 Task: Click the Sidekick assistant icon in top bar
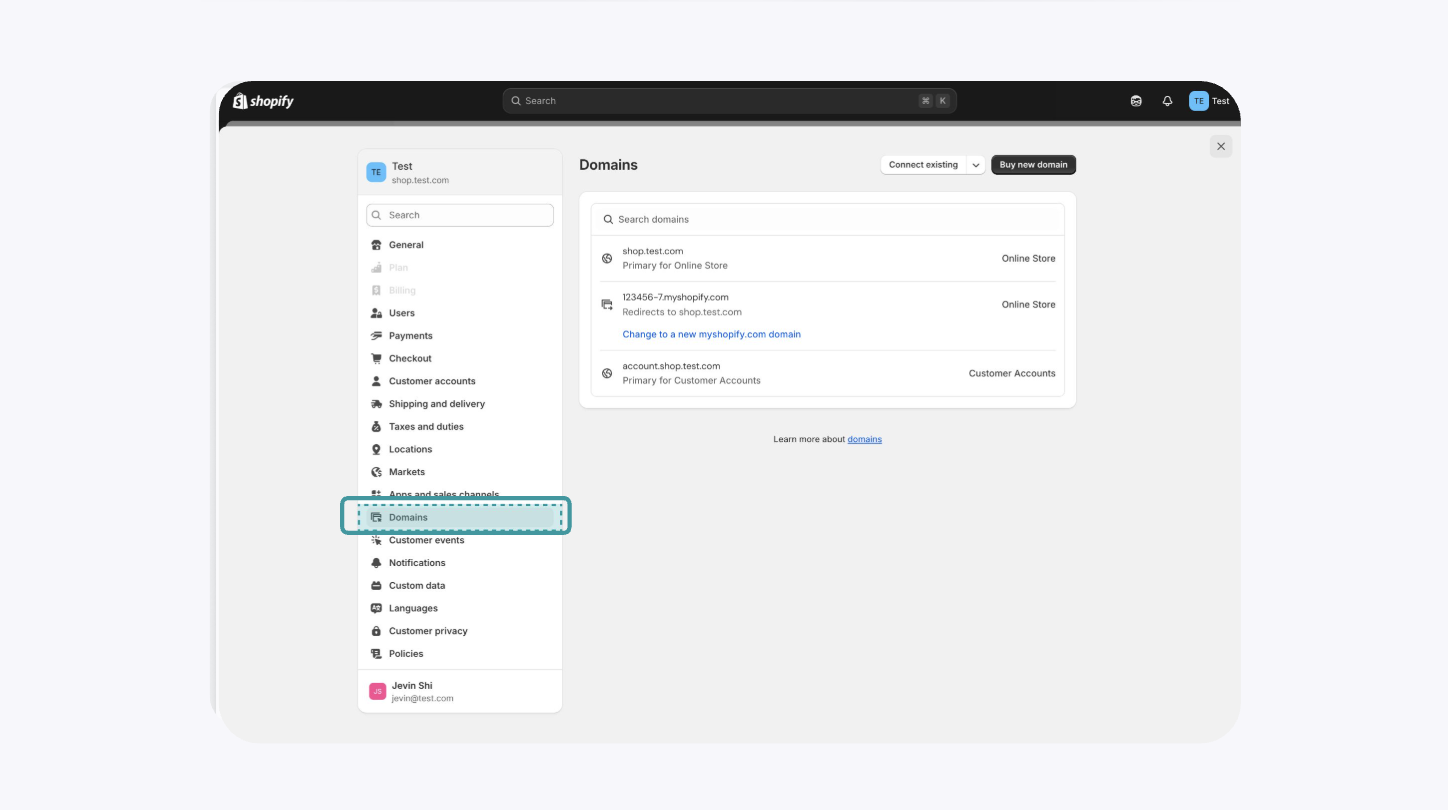pos(1136,101)
